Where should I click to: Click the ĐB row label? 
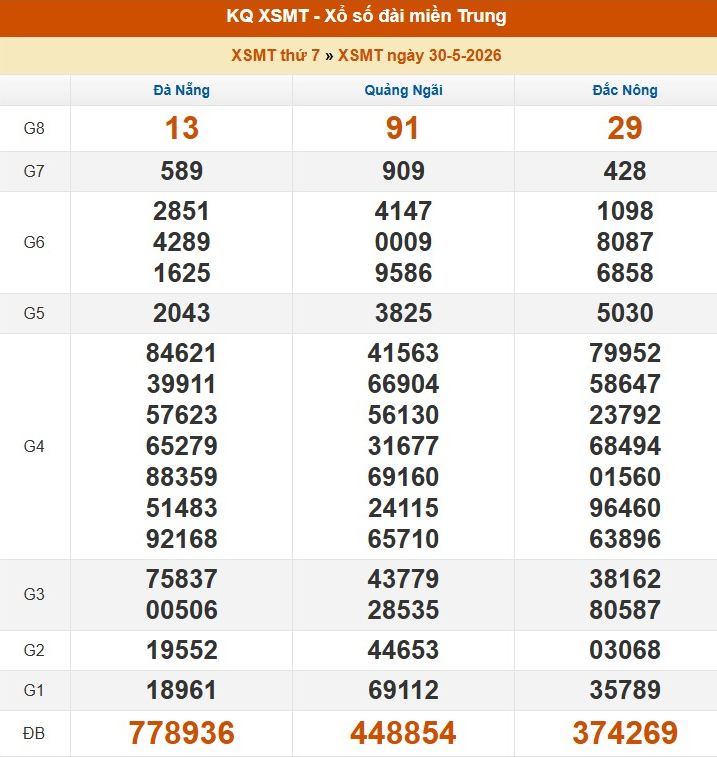(34, 733)
